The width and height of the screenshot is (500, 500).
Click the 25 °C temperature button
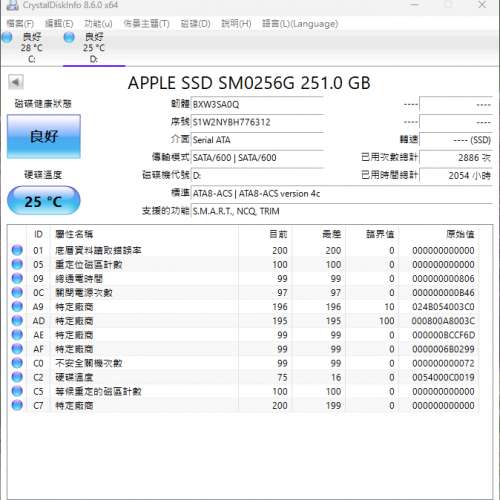tap(44, 201)
